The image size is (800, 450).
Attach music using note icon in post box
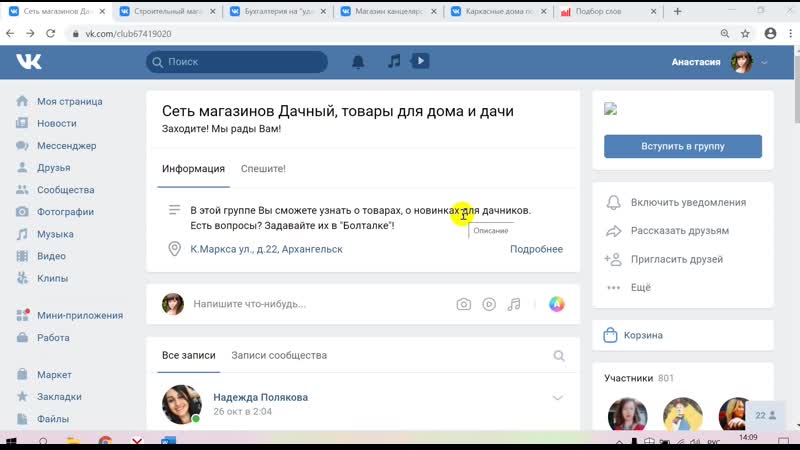tap(514, 304)
